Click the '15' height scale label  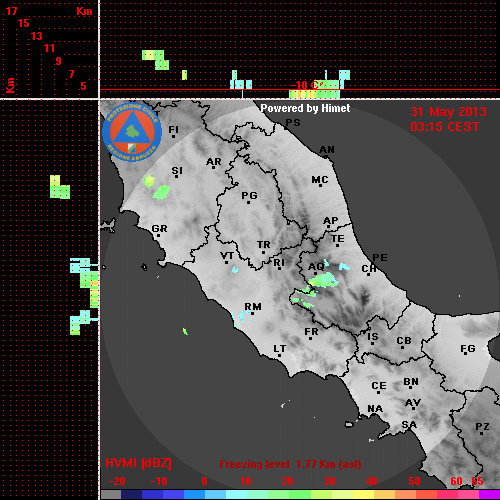(x=24, y=23)
